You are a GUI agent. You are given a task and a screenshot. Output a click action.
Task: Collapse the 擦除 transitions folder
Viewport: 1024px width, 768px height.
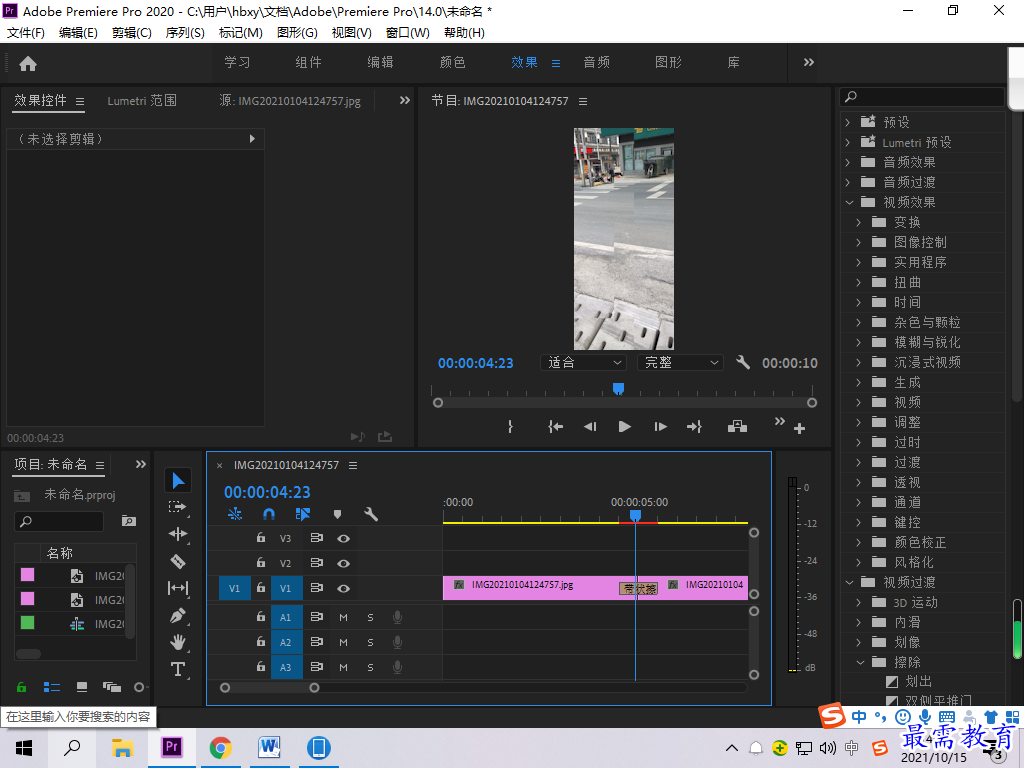(860, 662)
